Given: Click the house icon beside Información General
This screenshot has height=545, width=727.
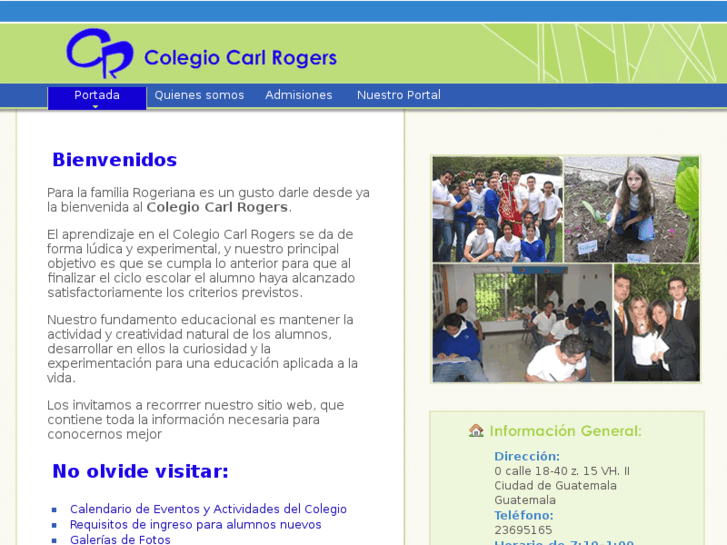Looking at the screenshot, I should click(476, 430).
